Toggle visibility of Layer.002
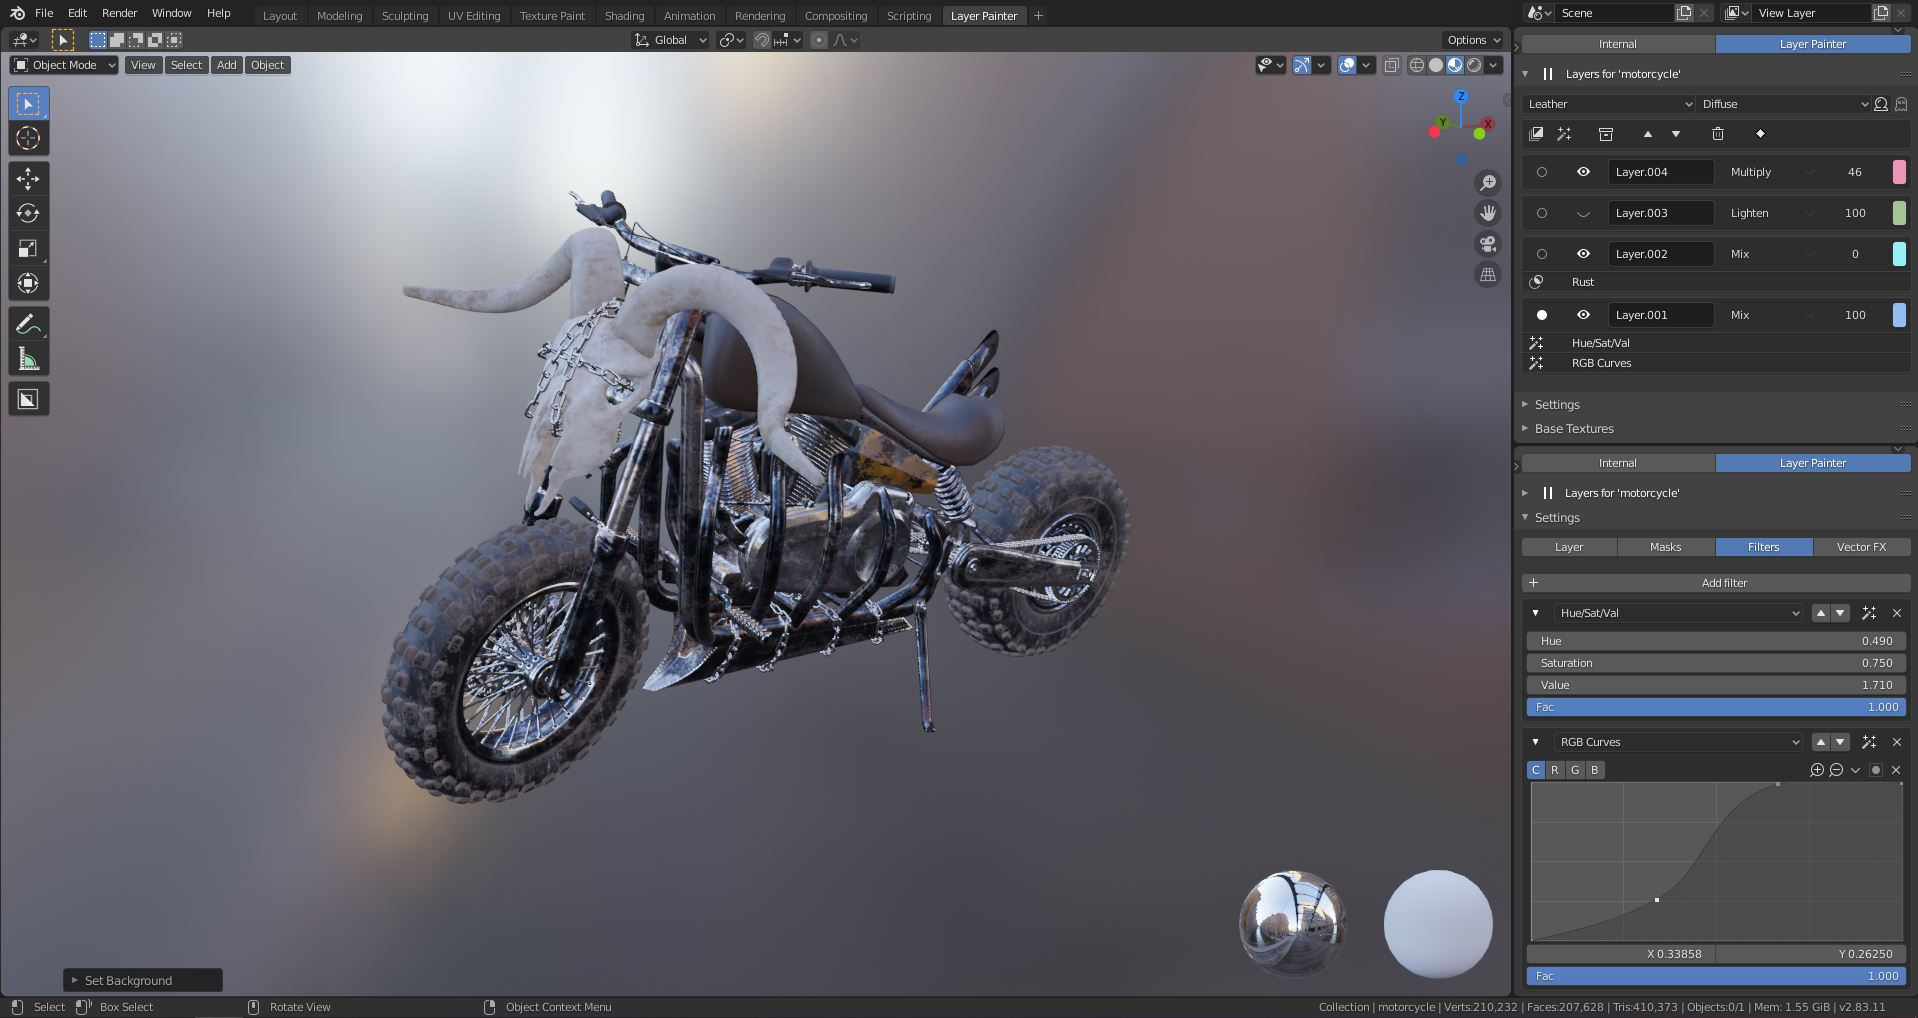This screenshot has height=1018, width=1918. pyautogui.click(x=1583, y=254)
